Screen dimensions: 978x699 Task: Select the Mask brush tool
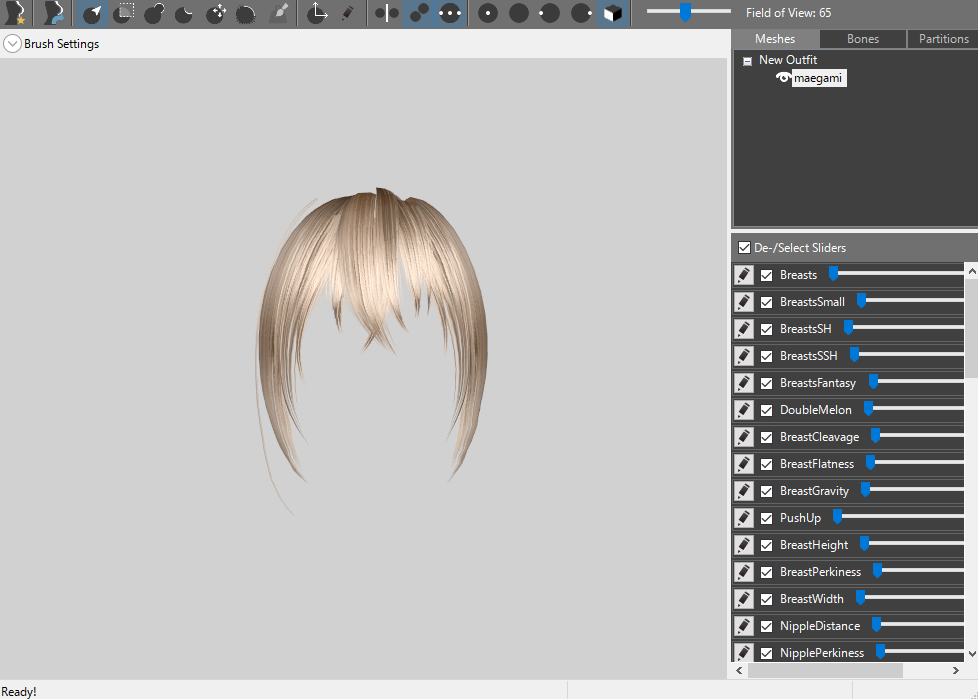point(124,13)
